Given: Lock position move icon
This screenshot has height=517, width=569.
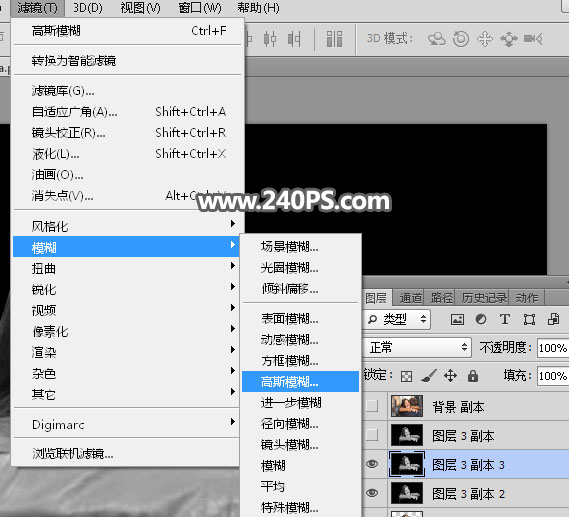Looking at the screenshot, I should (x=450, y=376).
